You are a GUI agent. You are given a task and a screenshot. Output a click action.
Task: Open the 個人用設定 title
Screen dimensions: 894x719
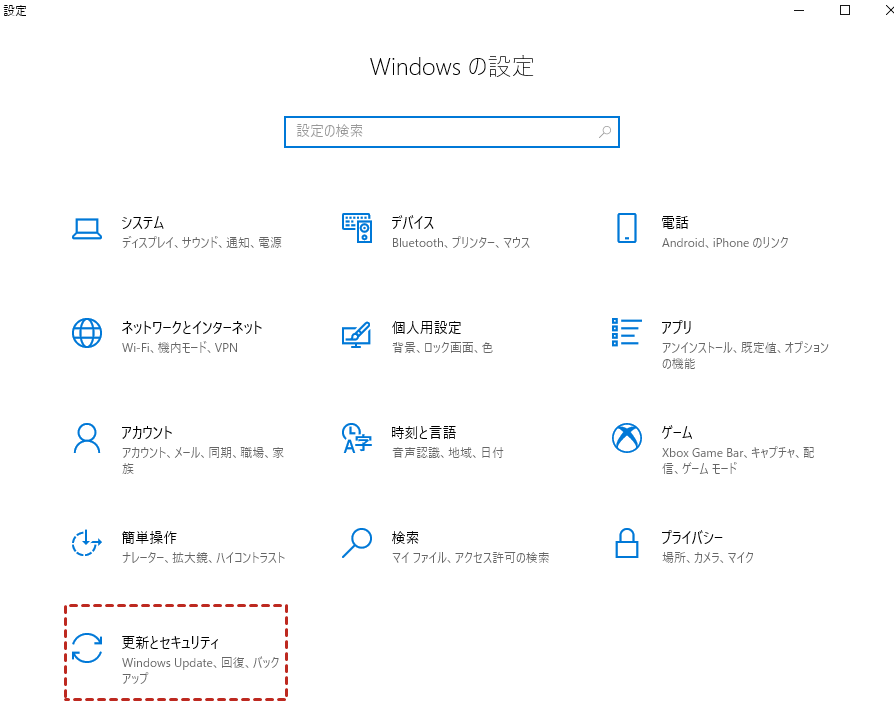426,327
